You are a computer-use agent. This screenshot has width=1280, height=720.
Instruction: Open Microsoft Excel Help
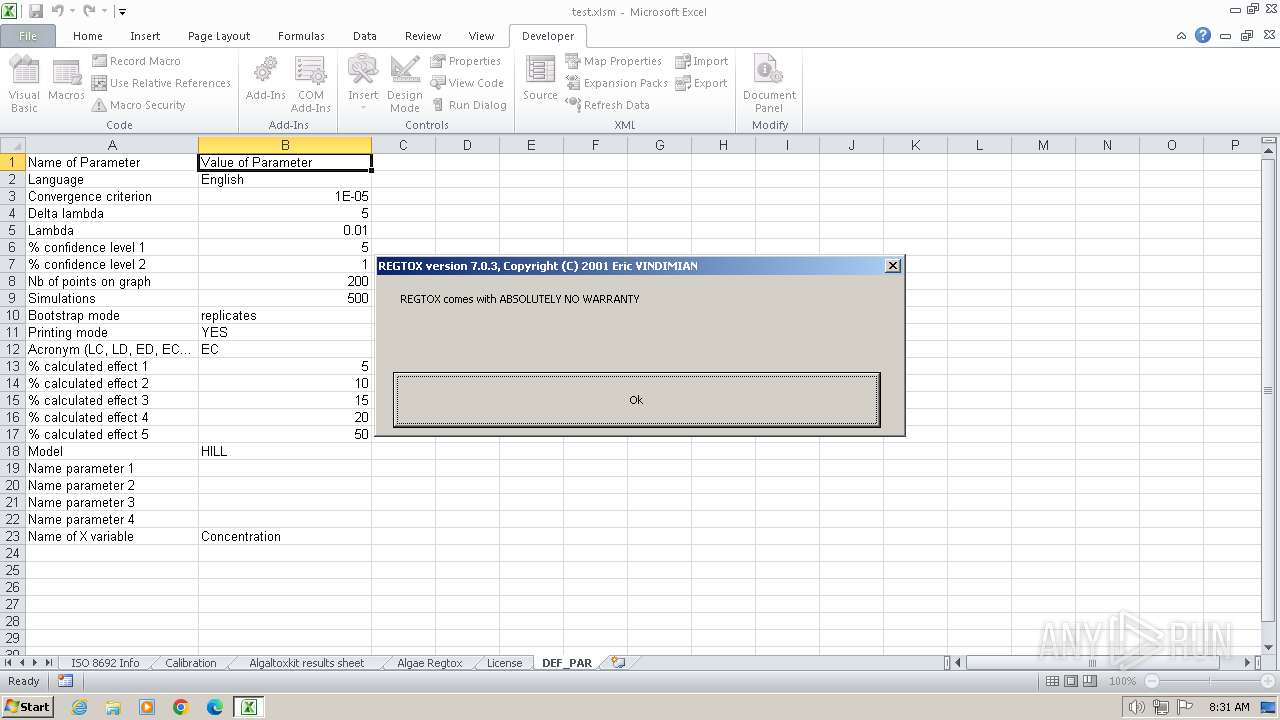(1203, 35)
